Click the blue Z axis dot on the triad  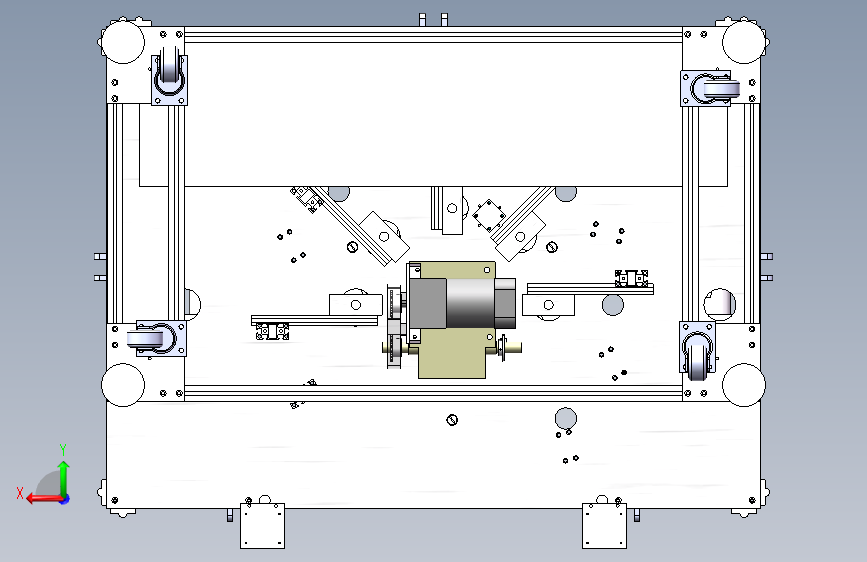pos(65,499)
